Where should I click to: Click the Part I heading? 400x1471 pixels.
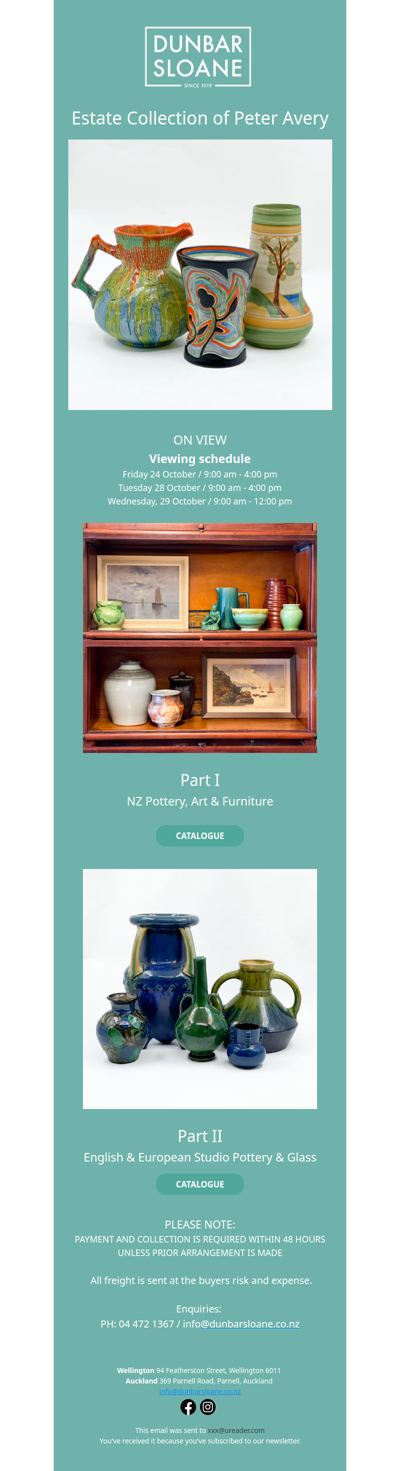(x=200, y=779)
